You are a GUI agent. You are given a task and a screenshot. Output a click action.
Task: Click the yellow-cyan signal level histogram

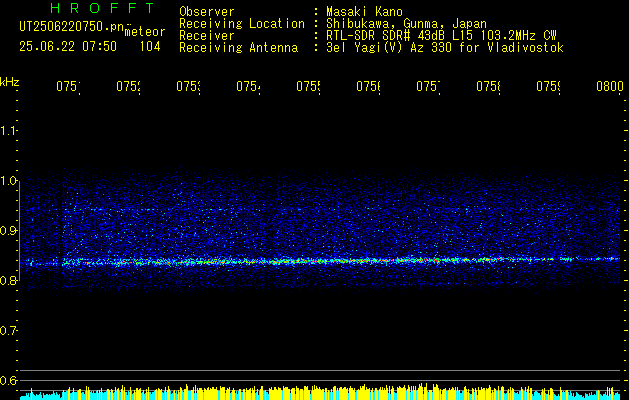point(320,392)
